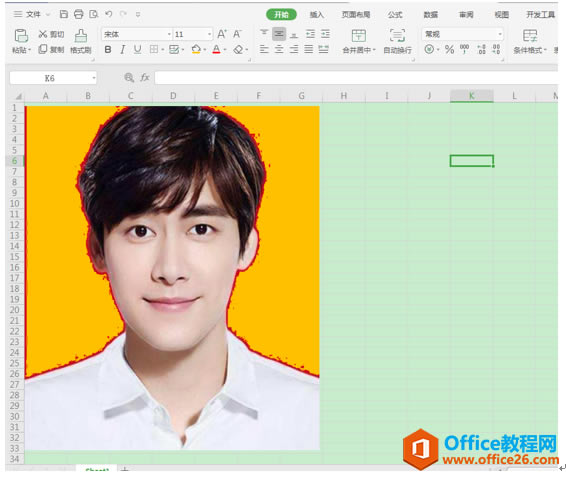
Task: Click the magnifier icon beside fx
Action: [x=129, y=77]
